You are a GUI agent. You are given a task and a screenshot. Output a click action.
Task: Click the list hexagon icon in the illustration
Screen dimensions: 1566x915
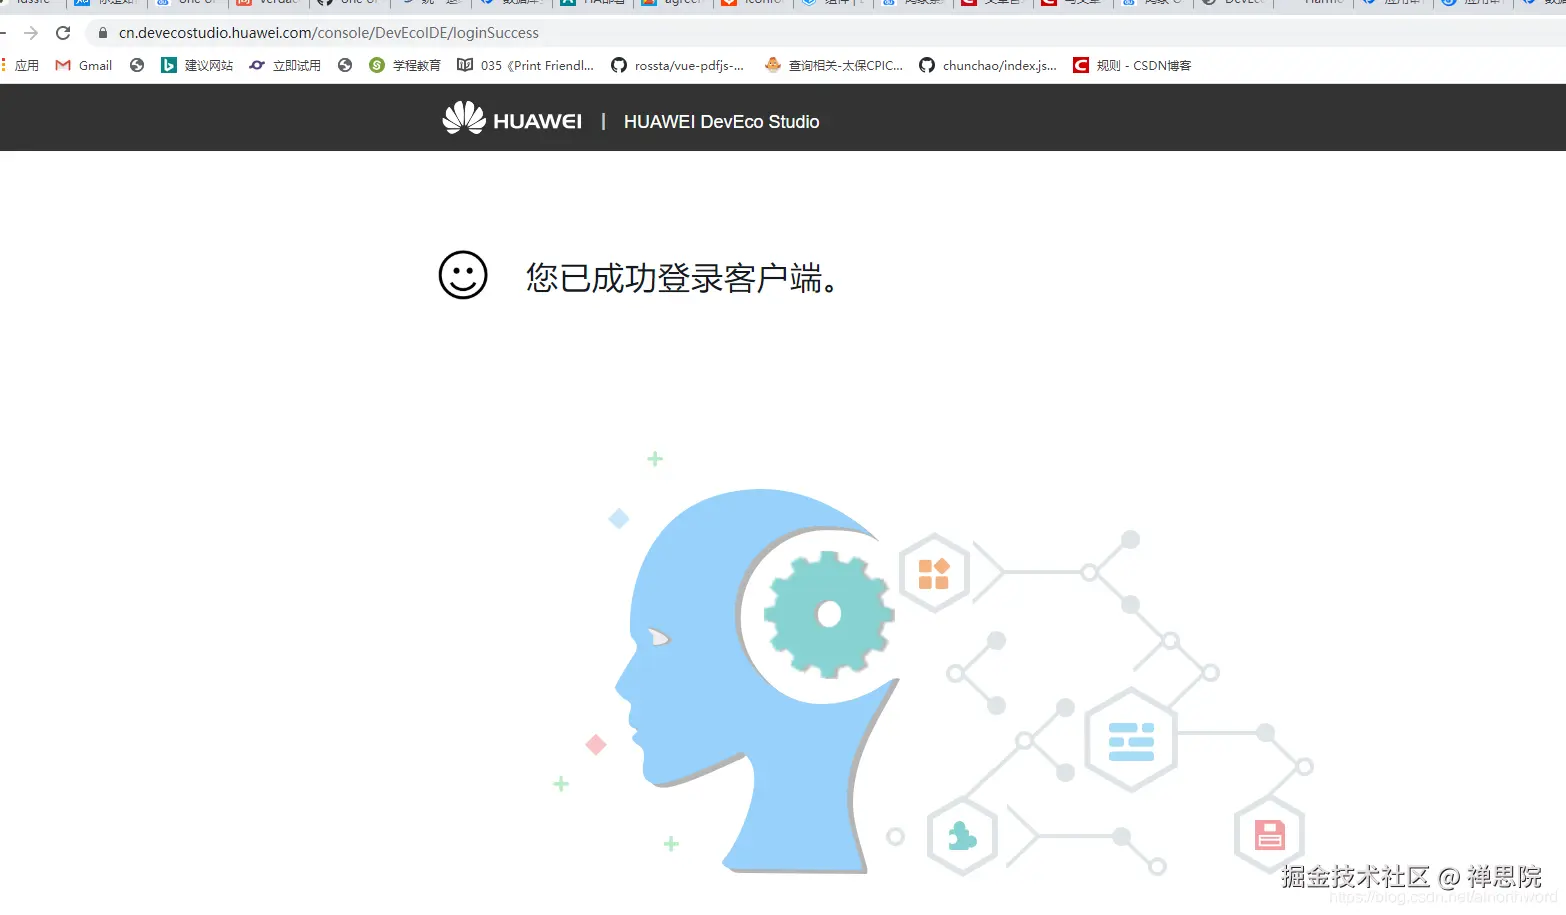[x=1130, y=742]
